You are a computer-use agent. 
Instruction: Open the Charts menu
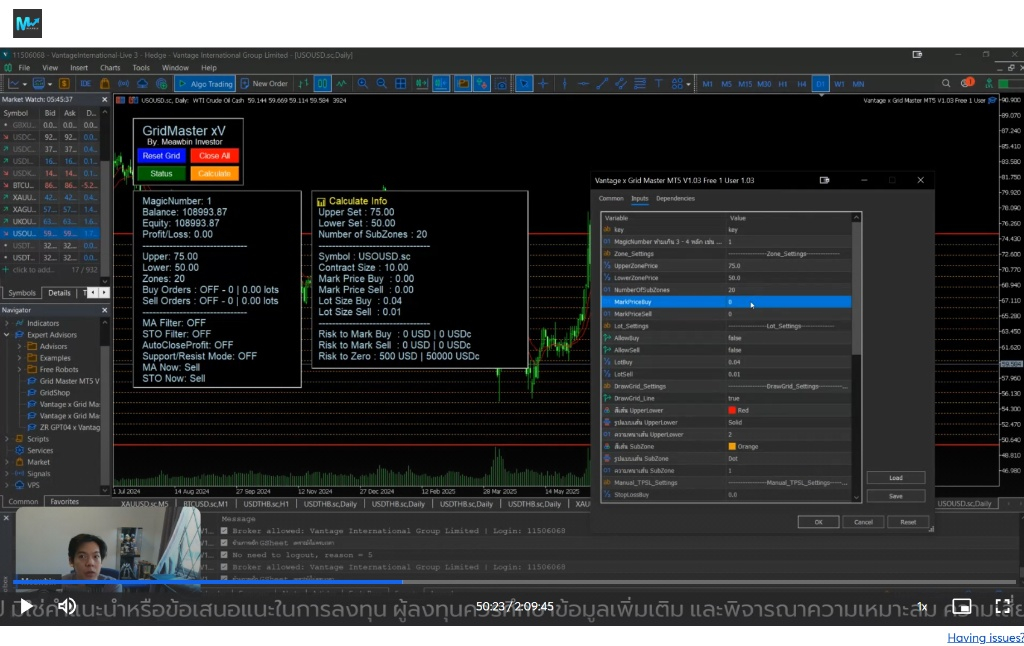[110, 68]
